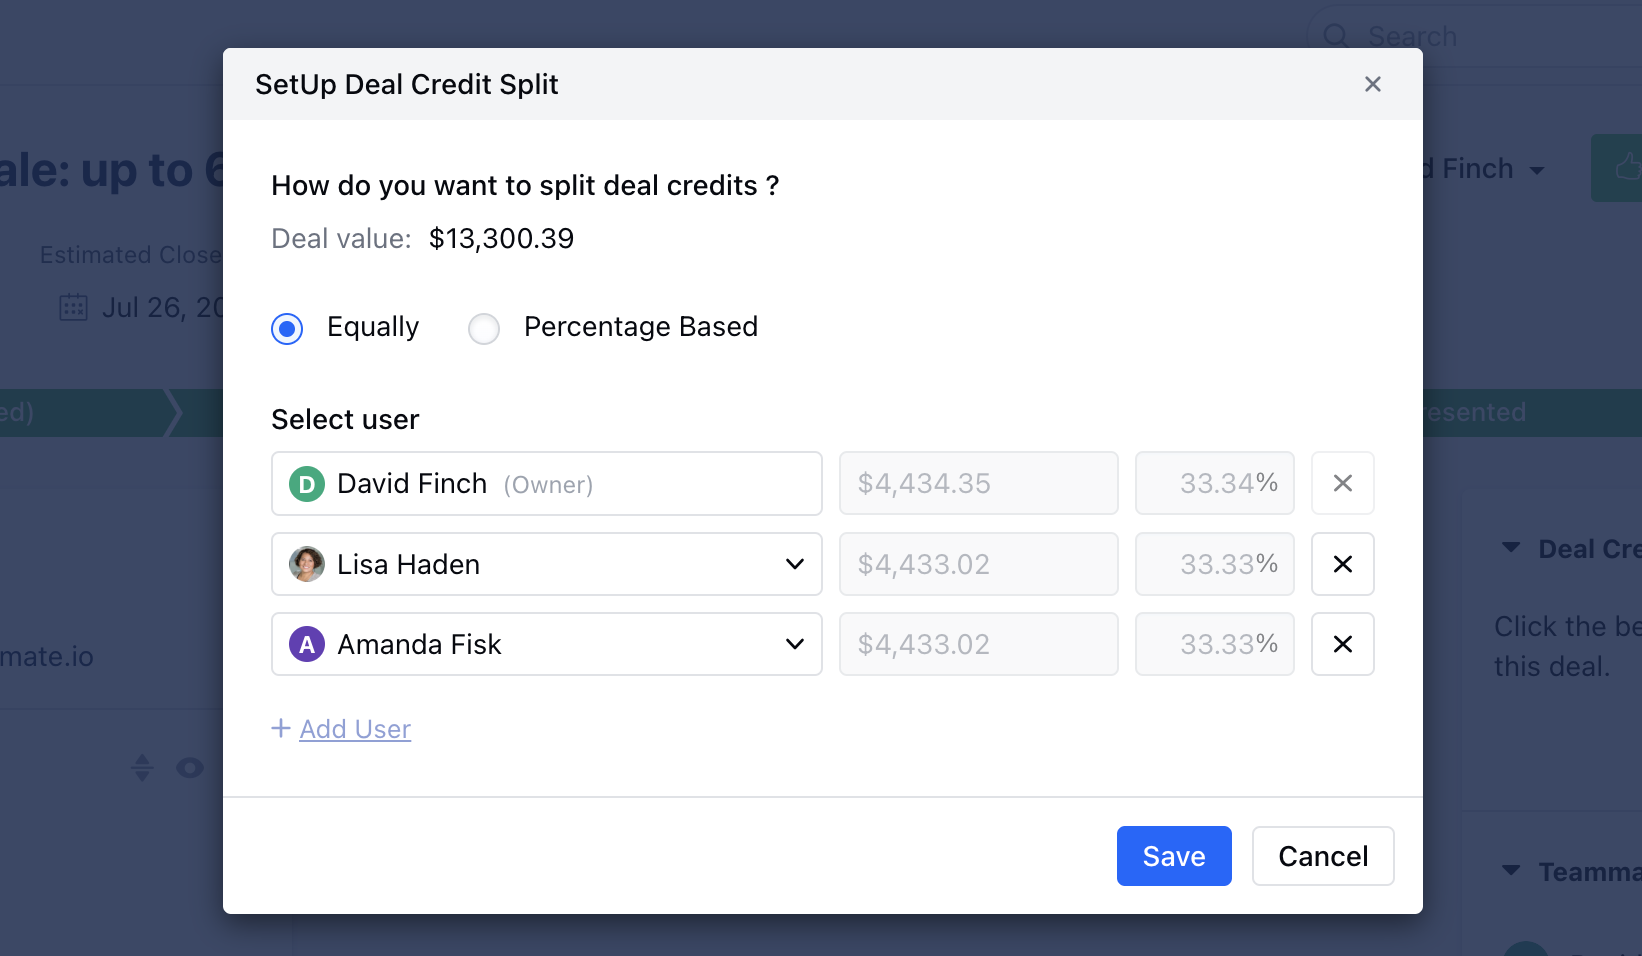The width and height of the screenshot is (1642, 956).
Task: Select the Percentage Based option
Action: 484,328
